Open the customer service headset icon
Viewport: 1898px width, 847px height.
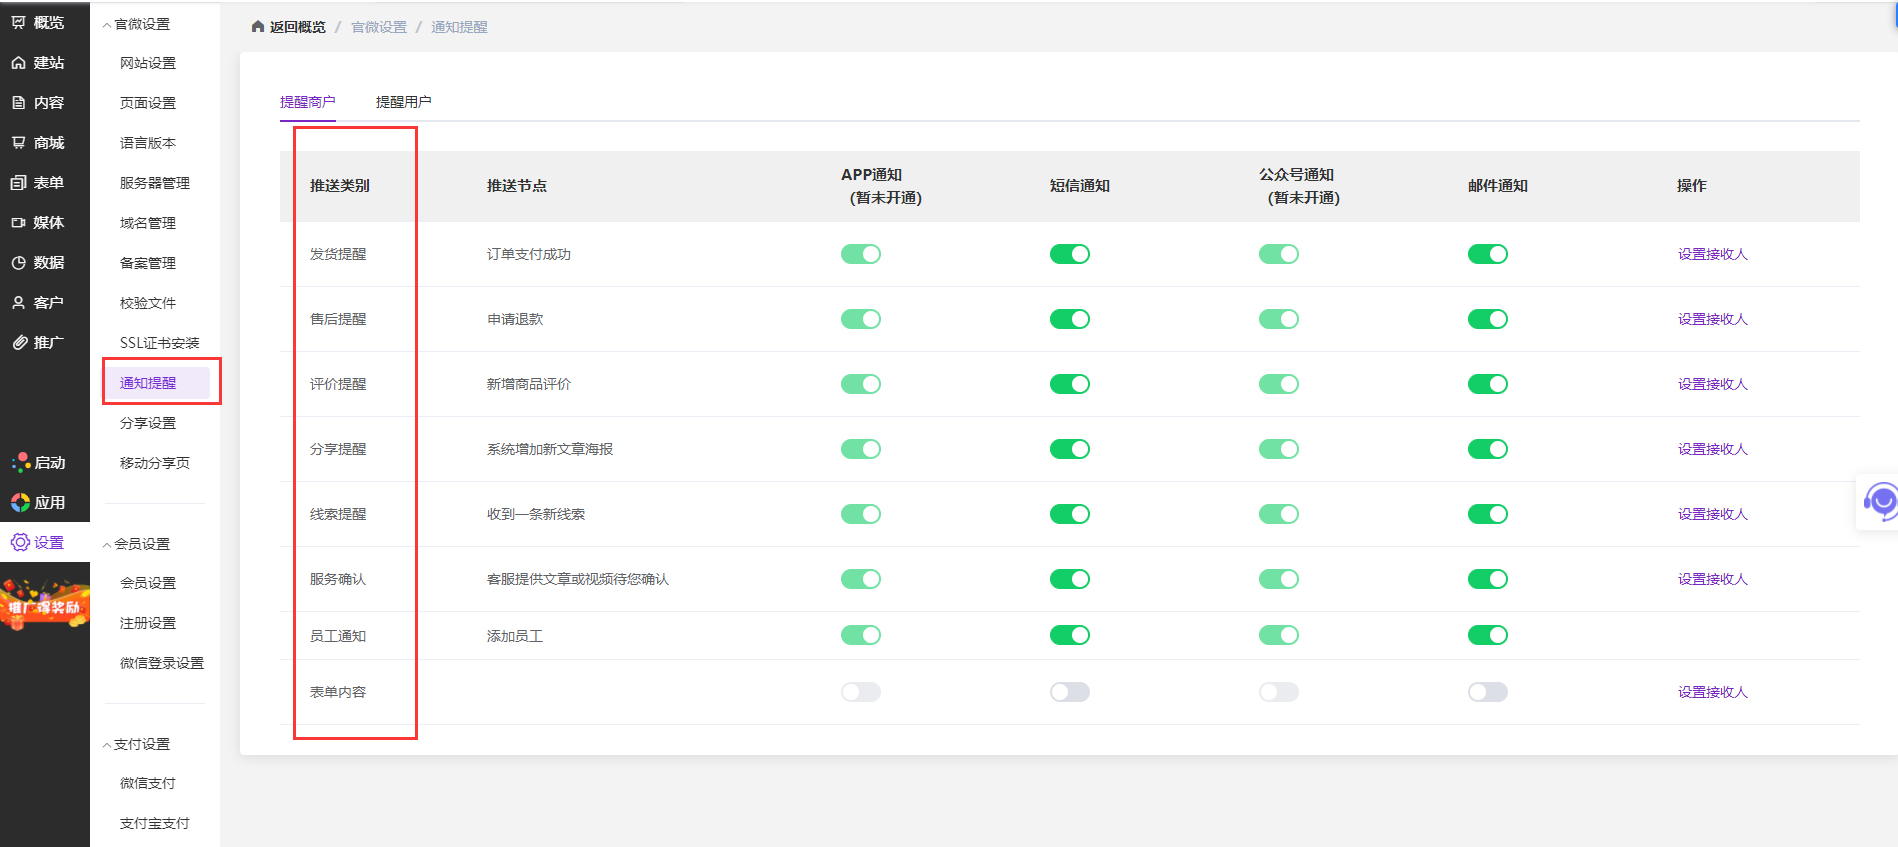(1881, 501)
